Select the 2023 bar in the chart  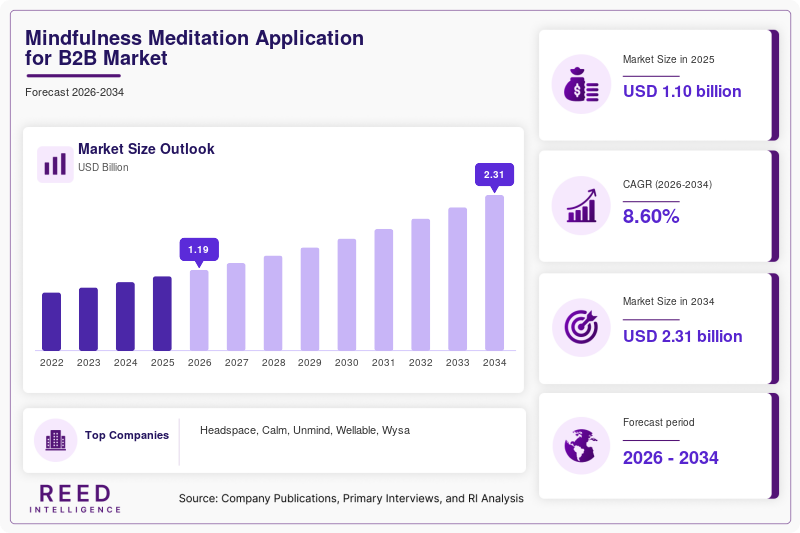[x=88, y=319]
